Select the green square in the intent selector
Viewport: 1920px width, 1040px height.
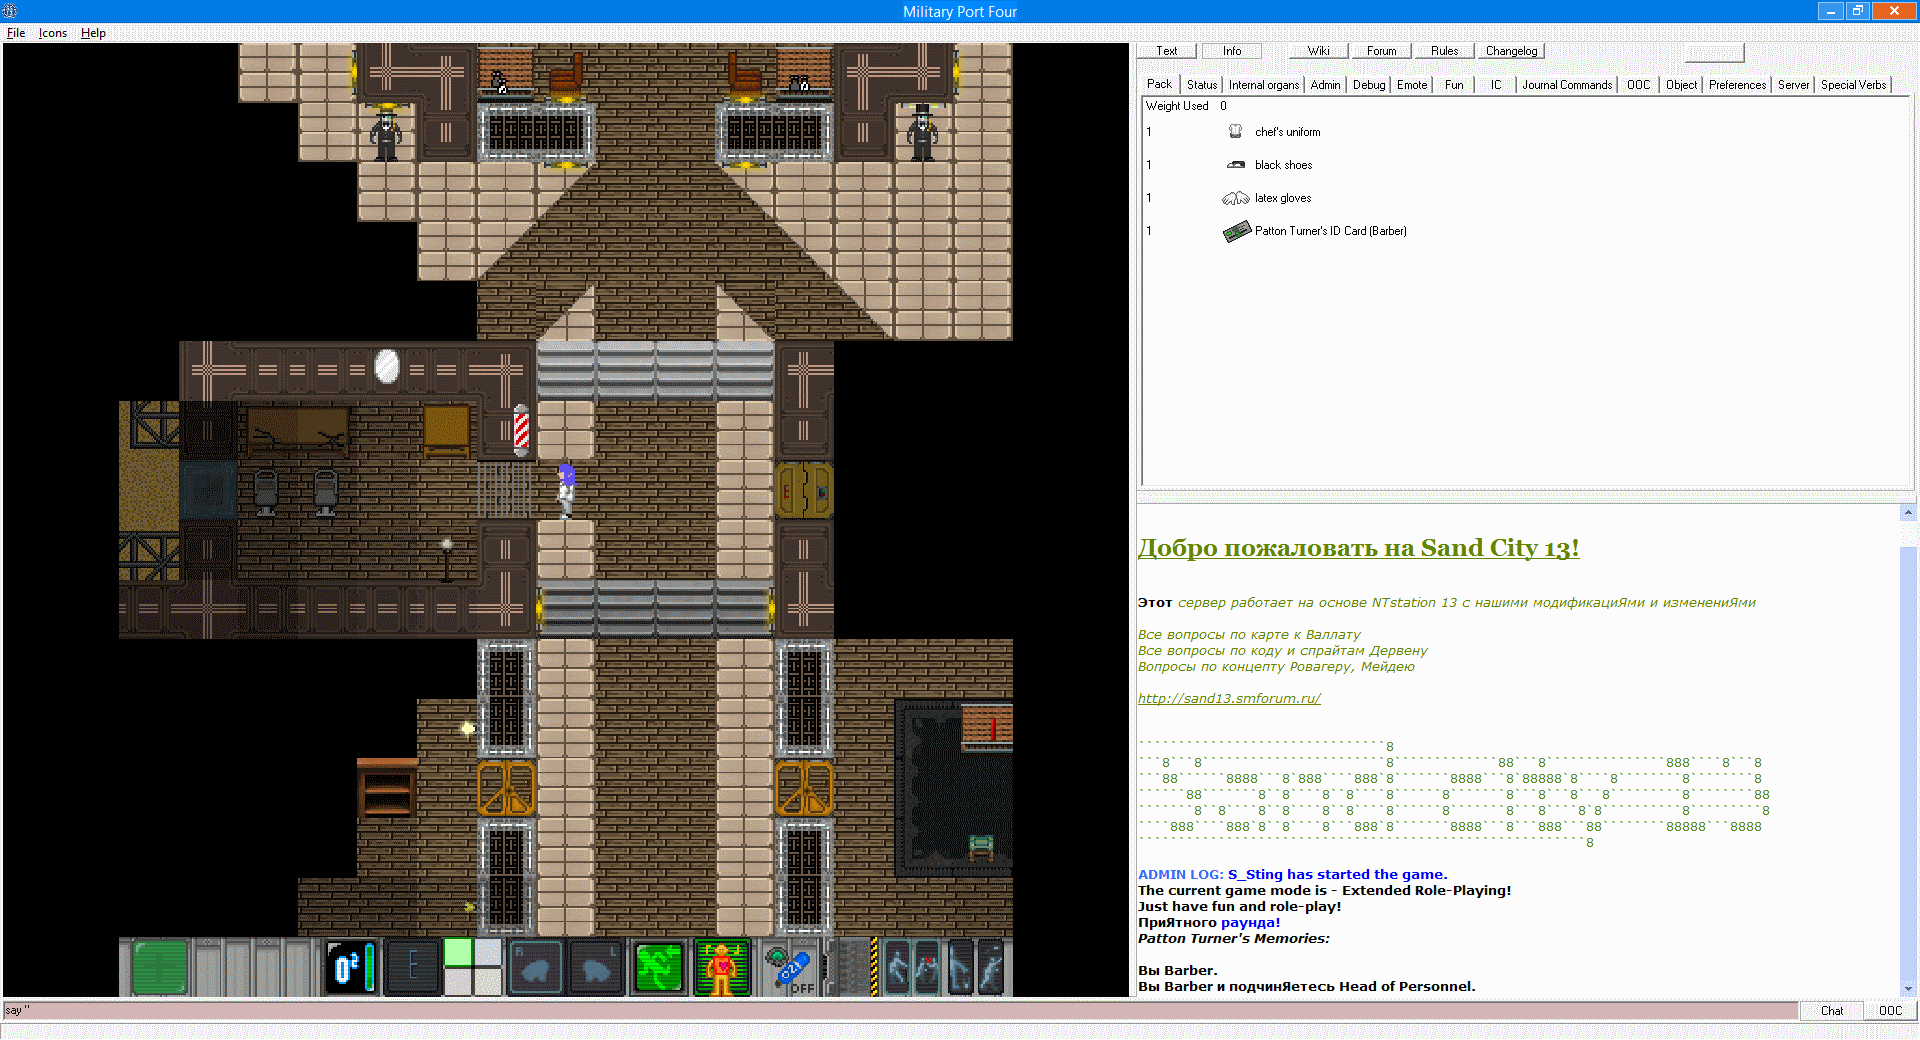[x=458, y=953]
